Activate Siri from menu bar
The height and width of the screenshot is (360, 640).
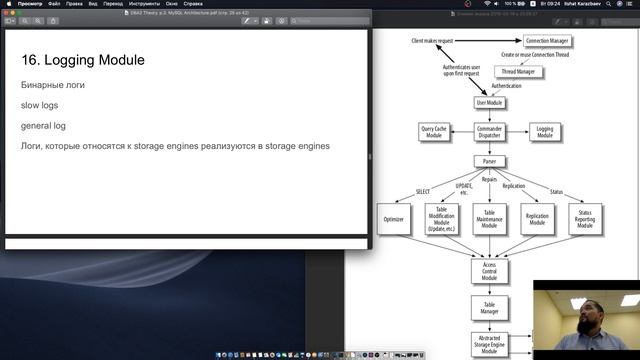click(619, 4)
